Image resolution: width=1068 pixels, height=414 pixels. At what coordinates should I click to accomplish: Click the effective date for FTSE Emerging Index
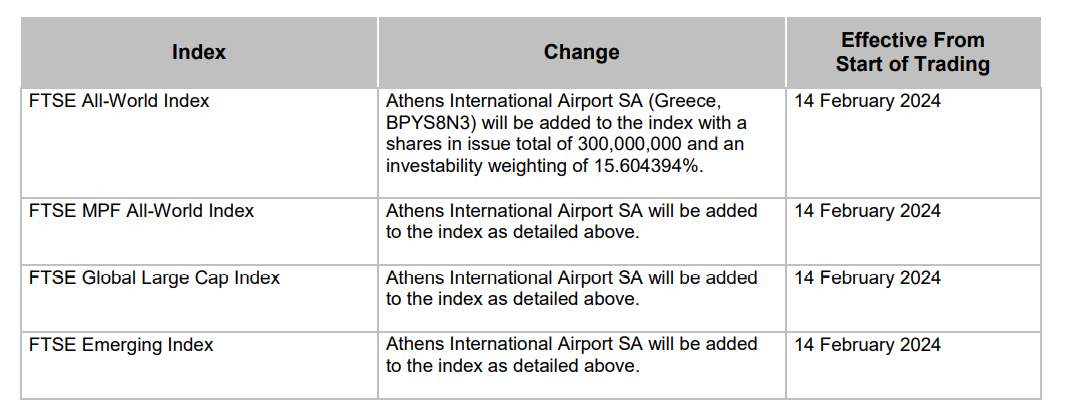click(x=867, y=345)
